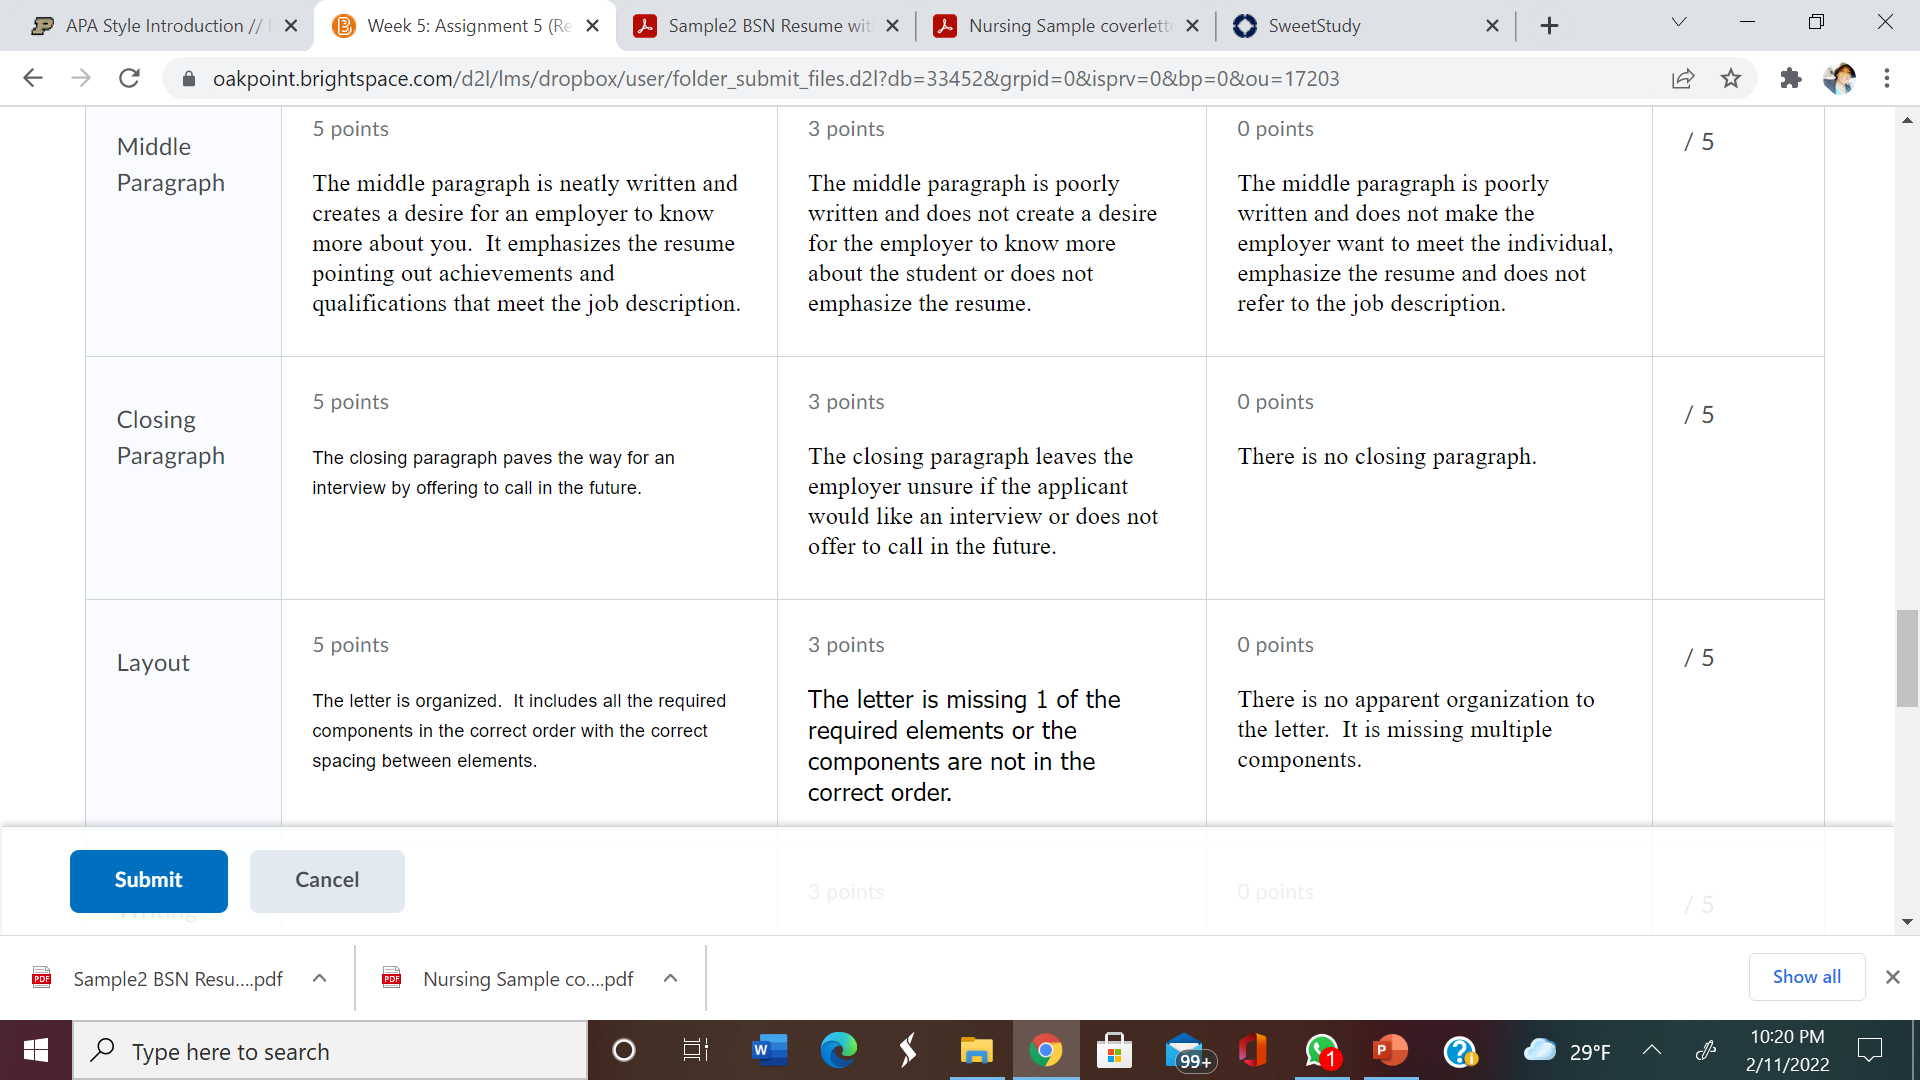Click the Closing Paragraph '3 points' heading
The image size is (1920, 1080).
[846, 402]
